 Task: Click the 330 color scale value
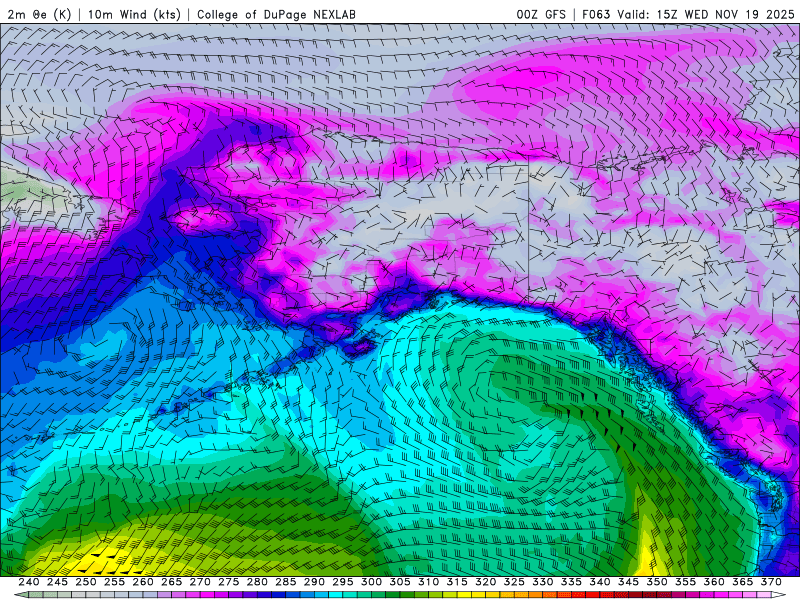543,582
